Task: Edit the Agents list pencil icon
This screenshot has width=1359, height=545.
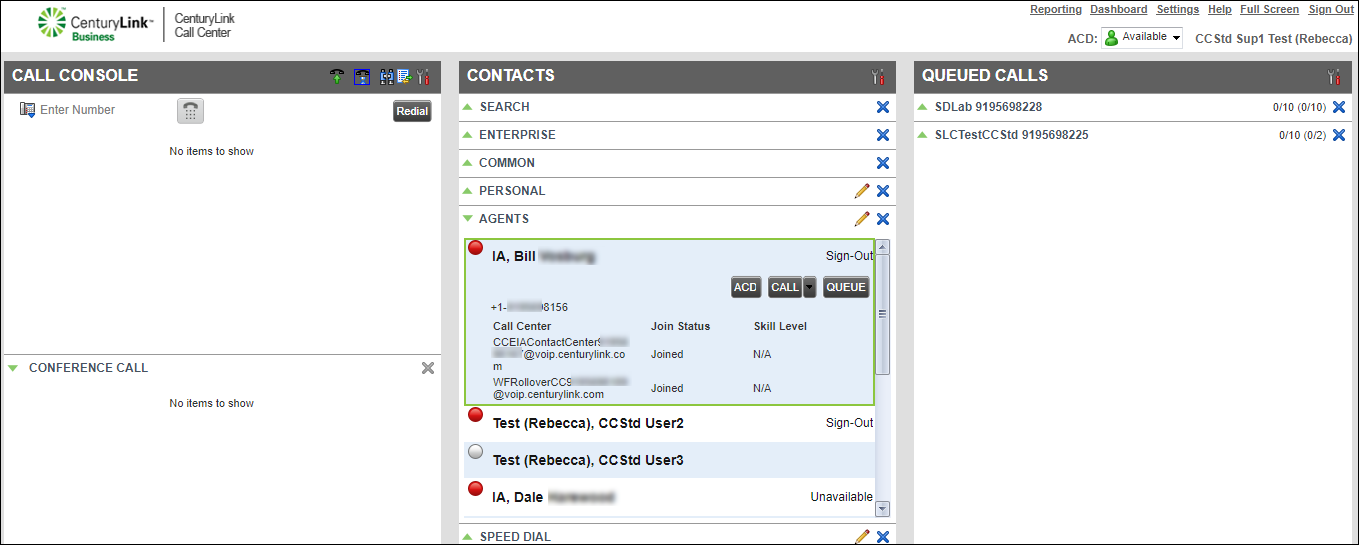Action: (x=861, y=219)
